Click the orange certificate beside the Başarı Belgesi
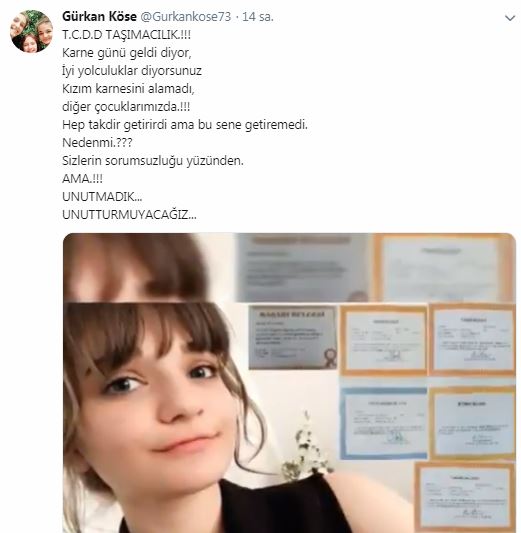 [383, 340]
